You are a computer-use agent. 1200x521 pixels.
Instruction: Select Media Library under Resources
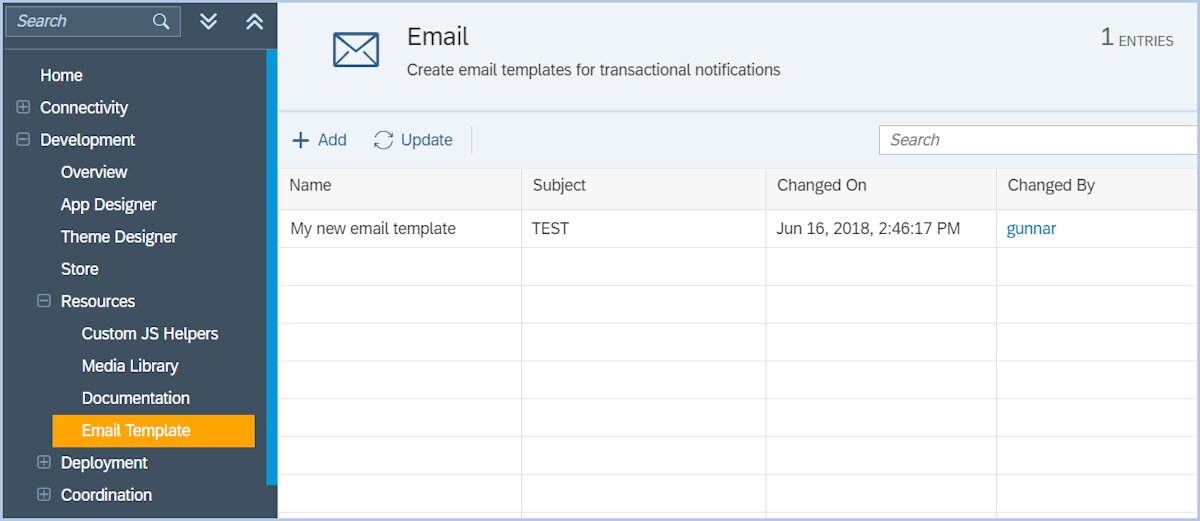pyautogui.click(x=130, y=366)
